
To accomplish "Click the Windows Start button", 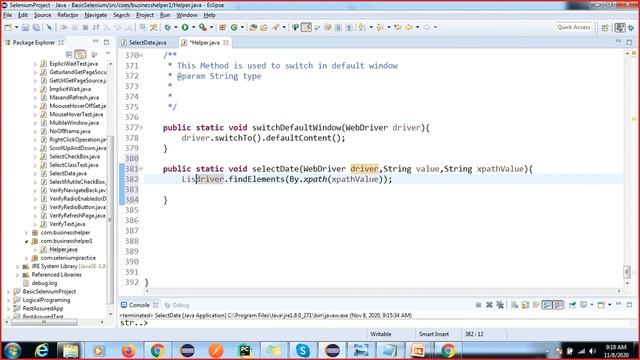I will (x=12, y=351).
